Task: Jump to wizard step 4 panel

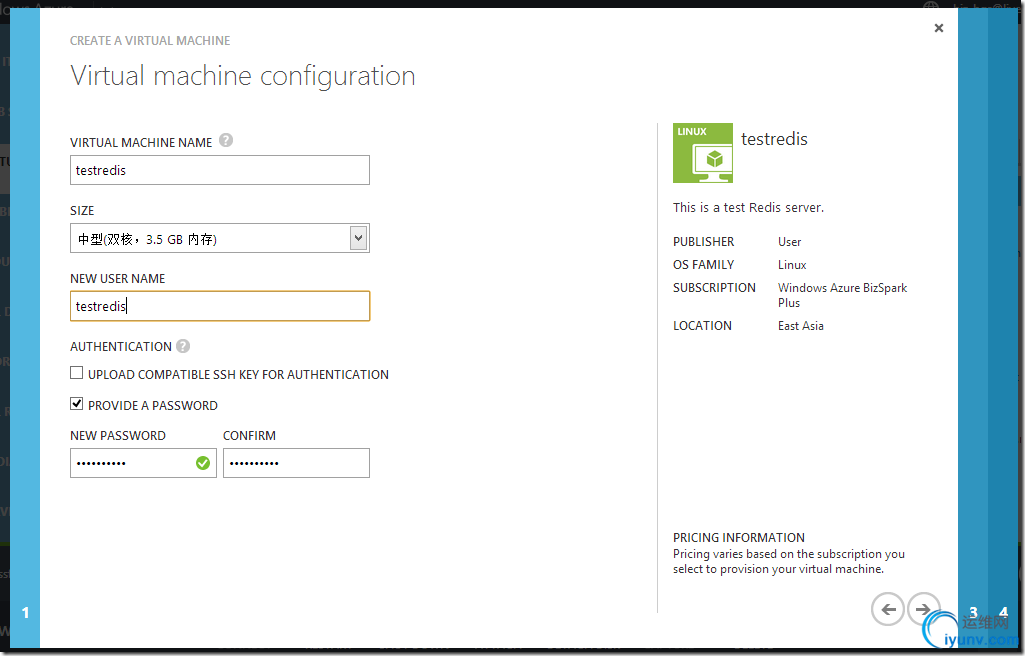Action: click(1003, 328)
